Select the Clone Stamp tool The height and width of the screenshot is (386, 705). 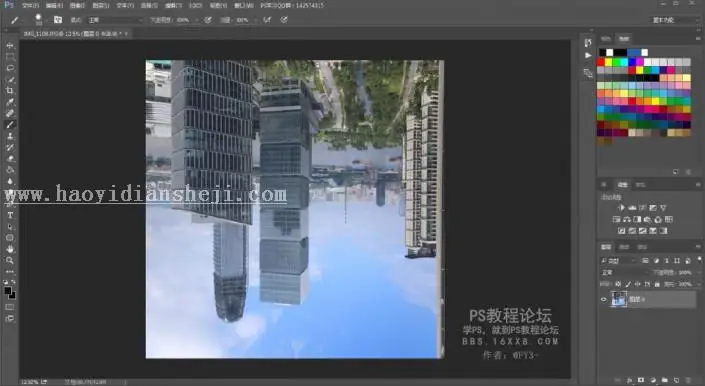click(10, 136)
